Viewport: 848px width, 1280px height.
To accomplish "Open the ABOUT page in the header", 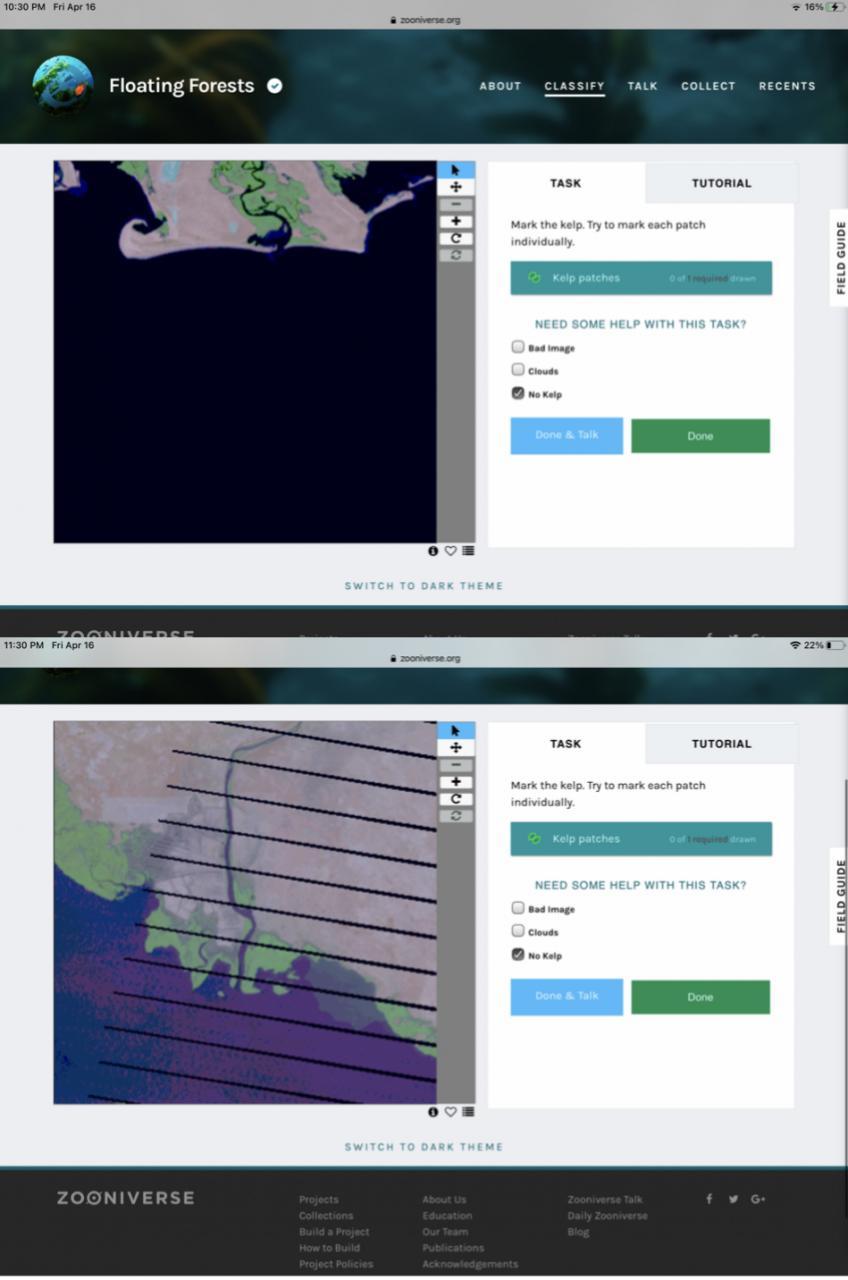I will [x=500, y=86].
